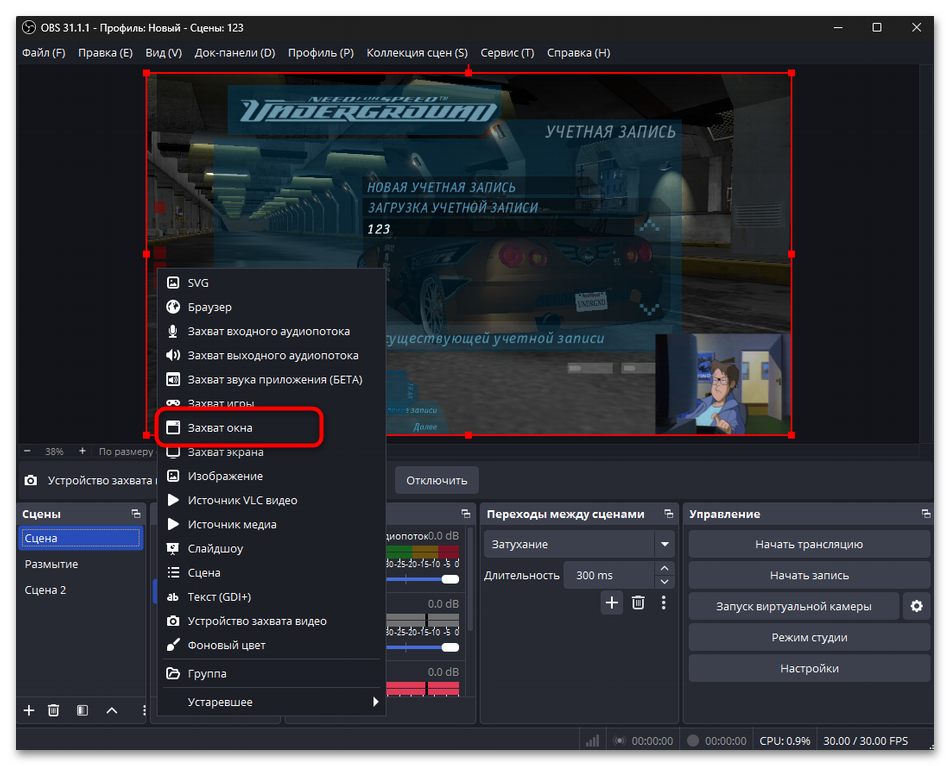Click the Начать запись button
950x766 pixels.
(809, 576)
